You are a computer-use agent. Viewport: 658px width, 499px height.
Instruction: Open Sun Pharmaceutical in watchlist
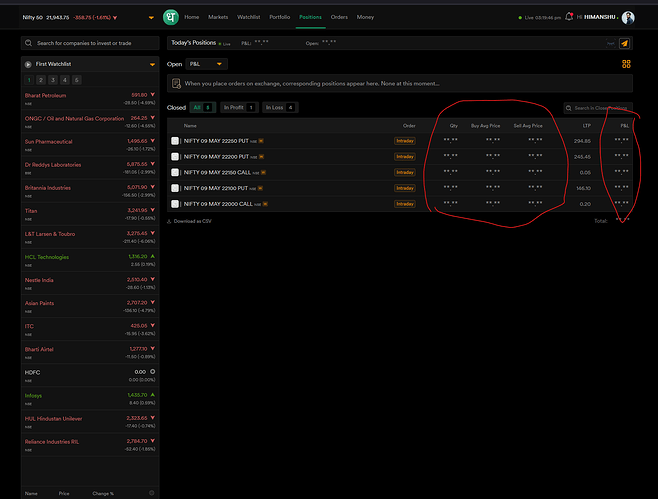click(90, 145)
